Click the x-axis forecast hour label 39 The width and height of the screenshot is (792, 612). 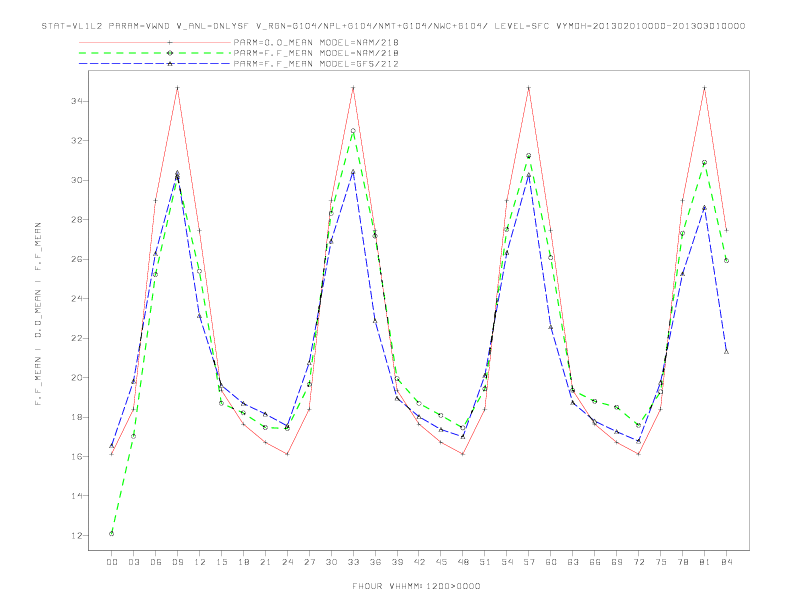point(397,562)
